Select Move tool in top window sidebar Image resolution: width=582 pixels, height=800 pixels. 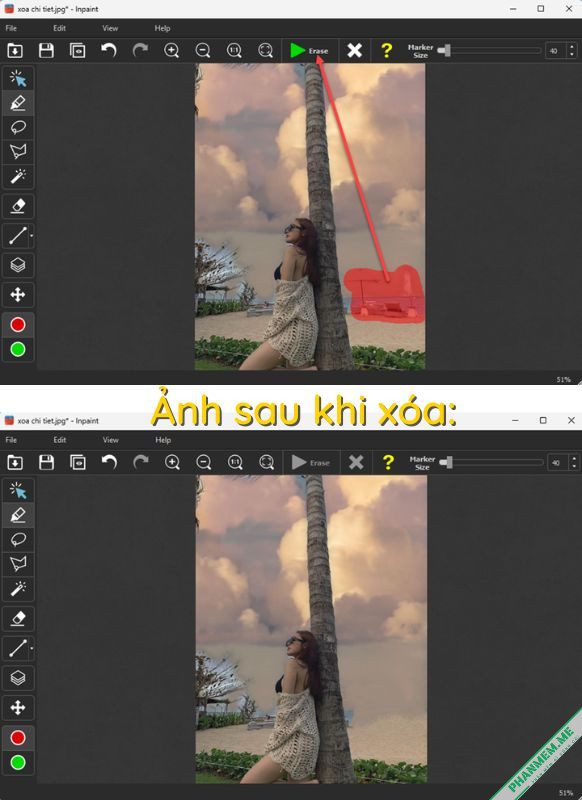coord(18,294)
